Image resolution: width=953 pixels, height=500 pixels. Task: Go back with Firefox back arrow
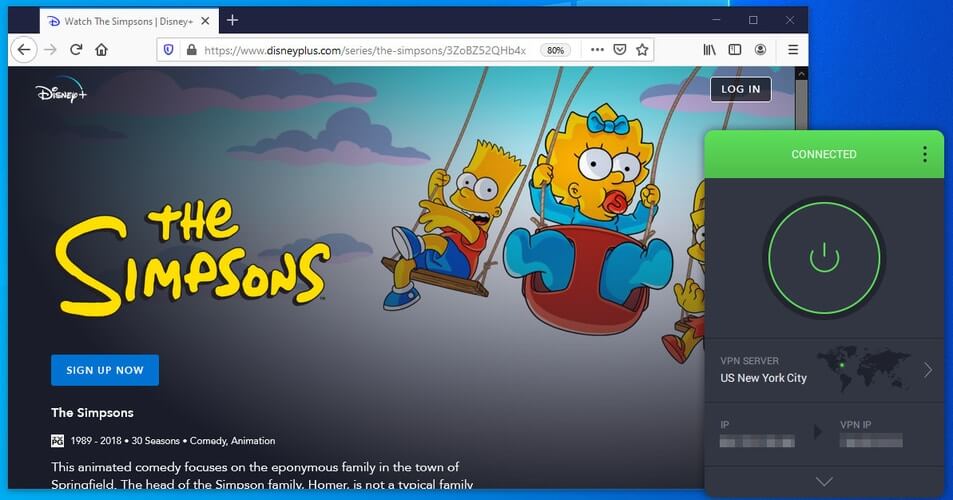tap(24, 50)
